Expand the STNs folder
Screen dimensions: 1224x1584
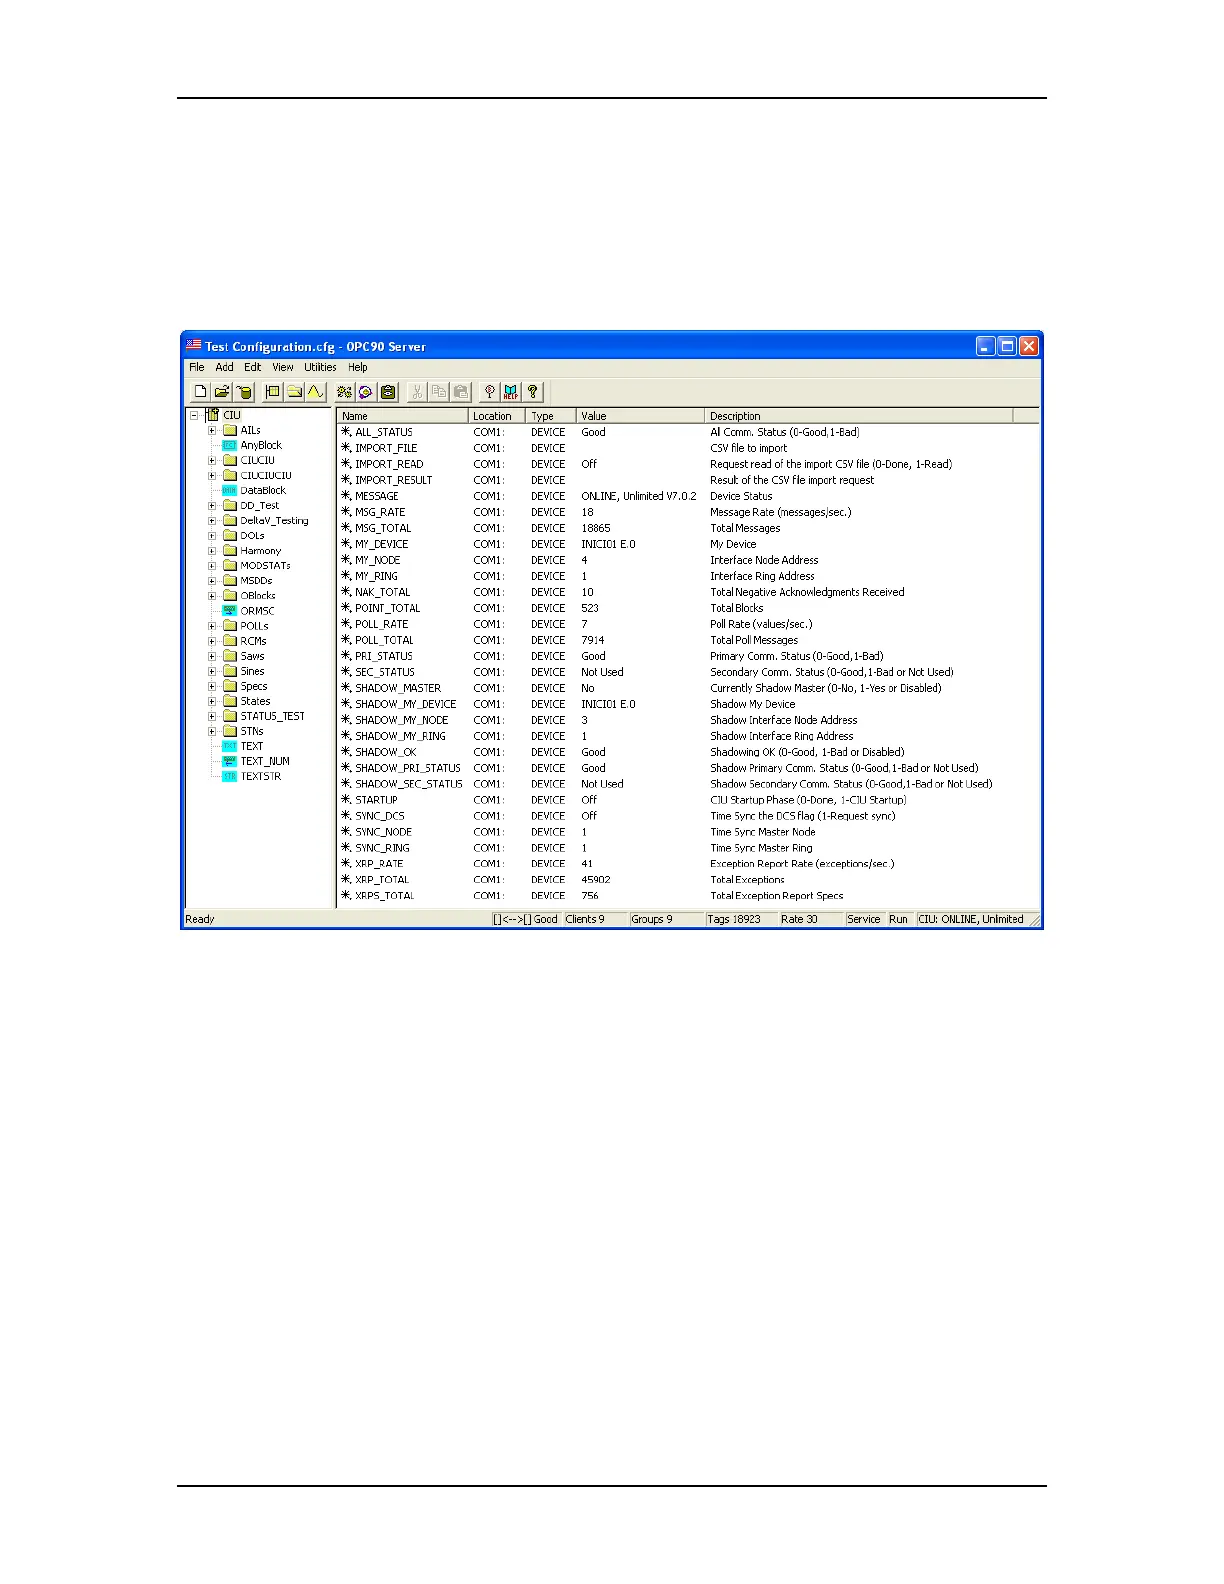click(212, 731)
